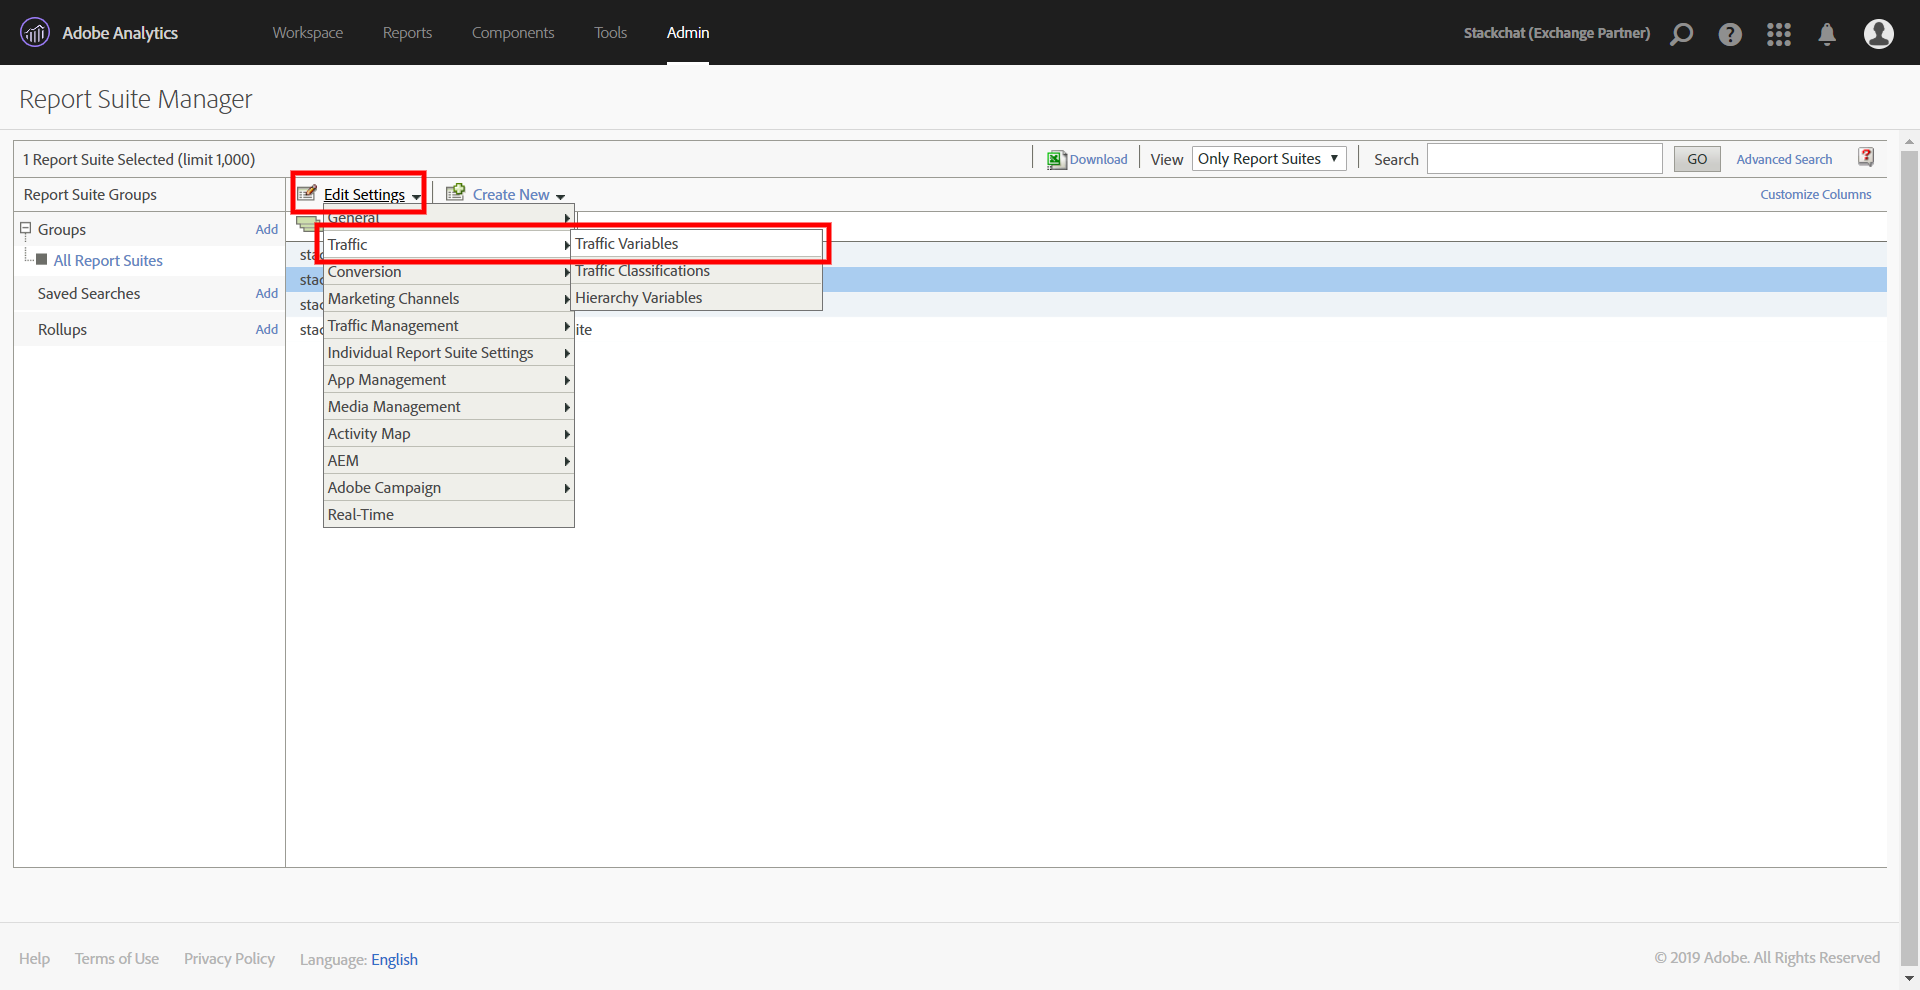Expand the Adobe Campaign menu item
The image size is (1920, 990).
(448, 488)
